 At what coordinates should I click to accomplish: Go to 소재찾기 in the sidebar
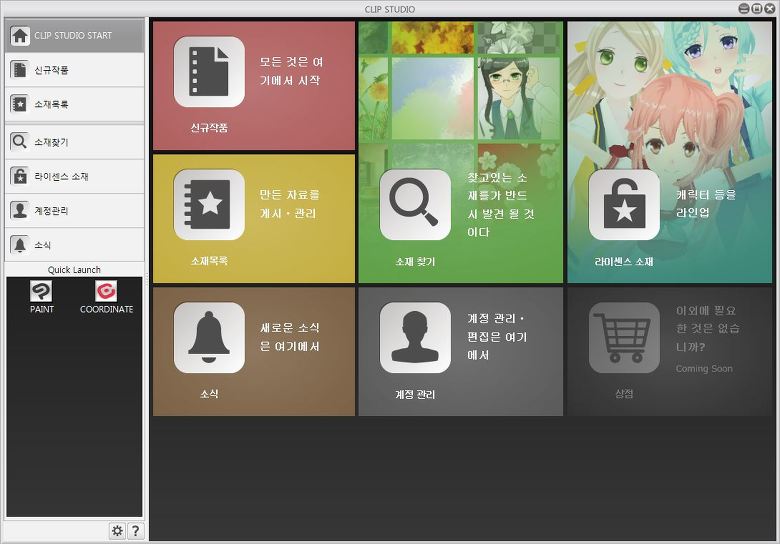(x=74, y=142)
